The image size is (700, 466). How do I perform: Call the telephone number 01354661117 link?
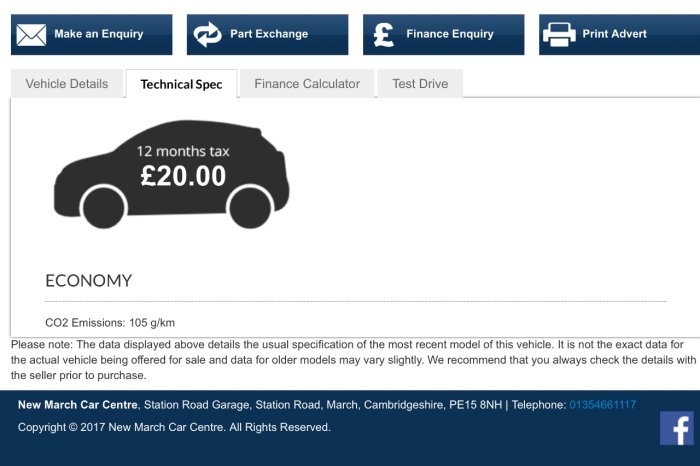click(x=603, y=405)
